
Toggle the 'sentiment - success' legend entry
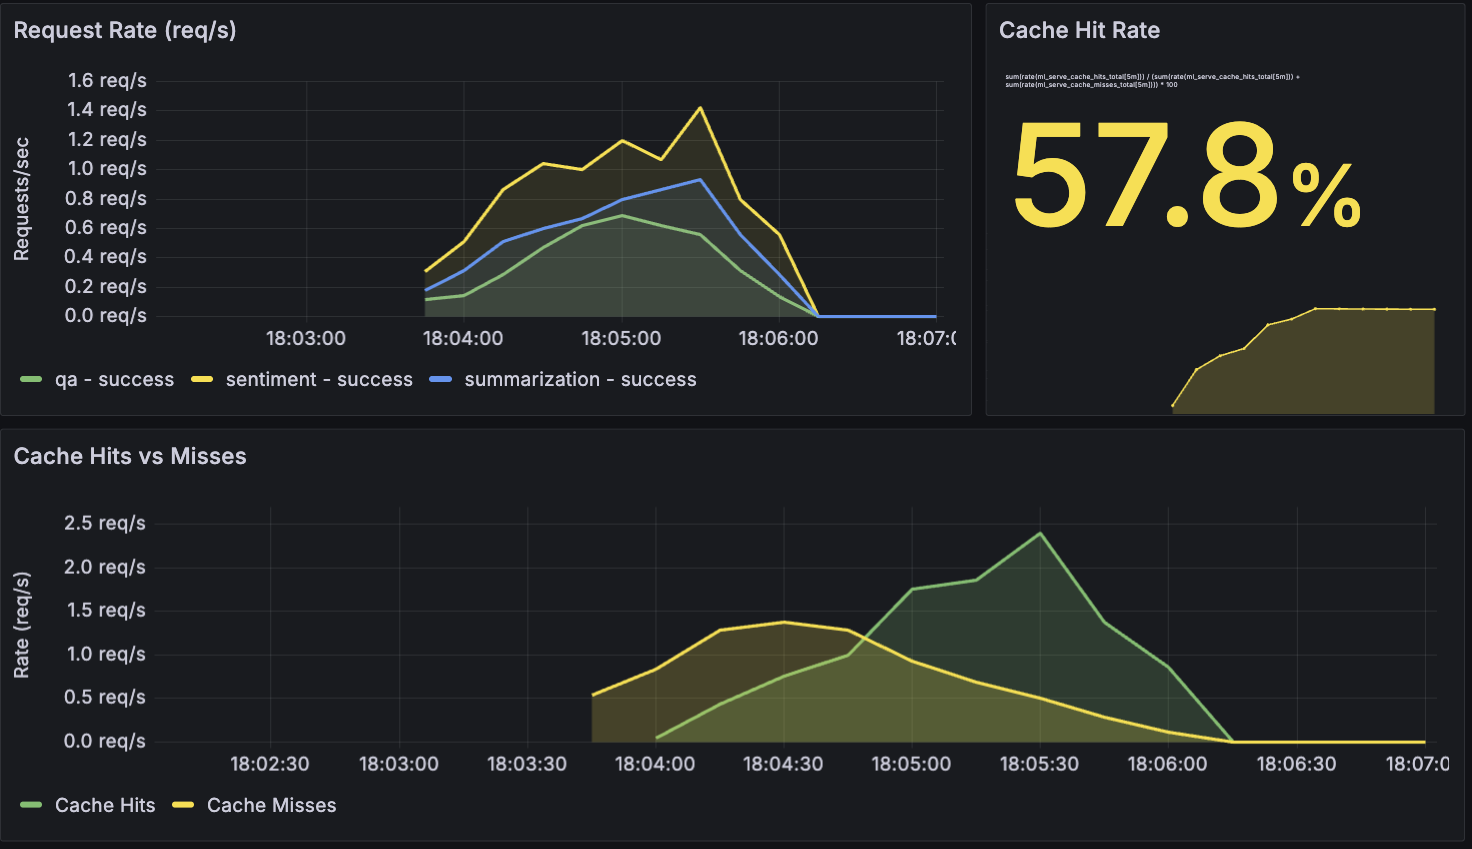tap(319, 379)
